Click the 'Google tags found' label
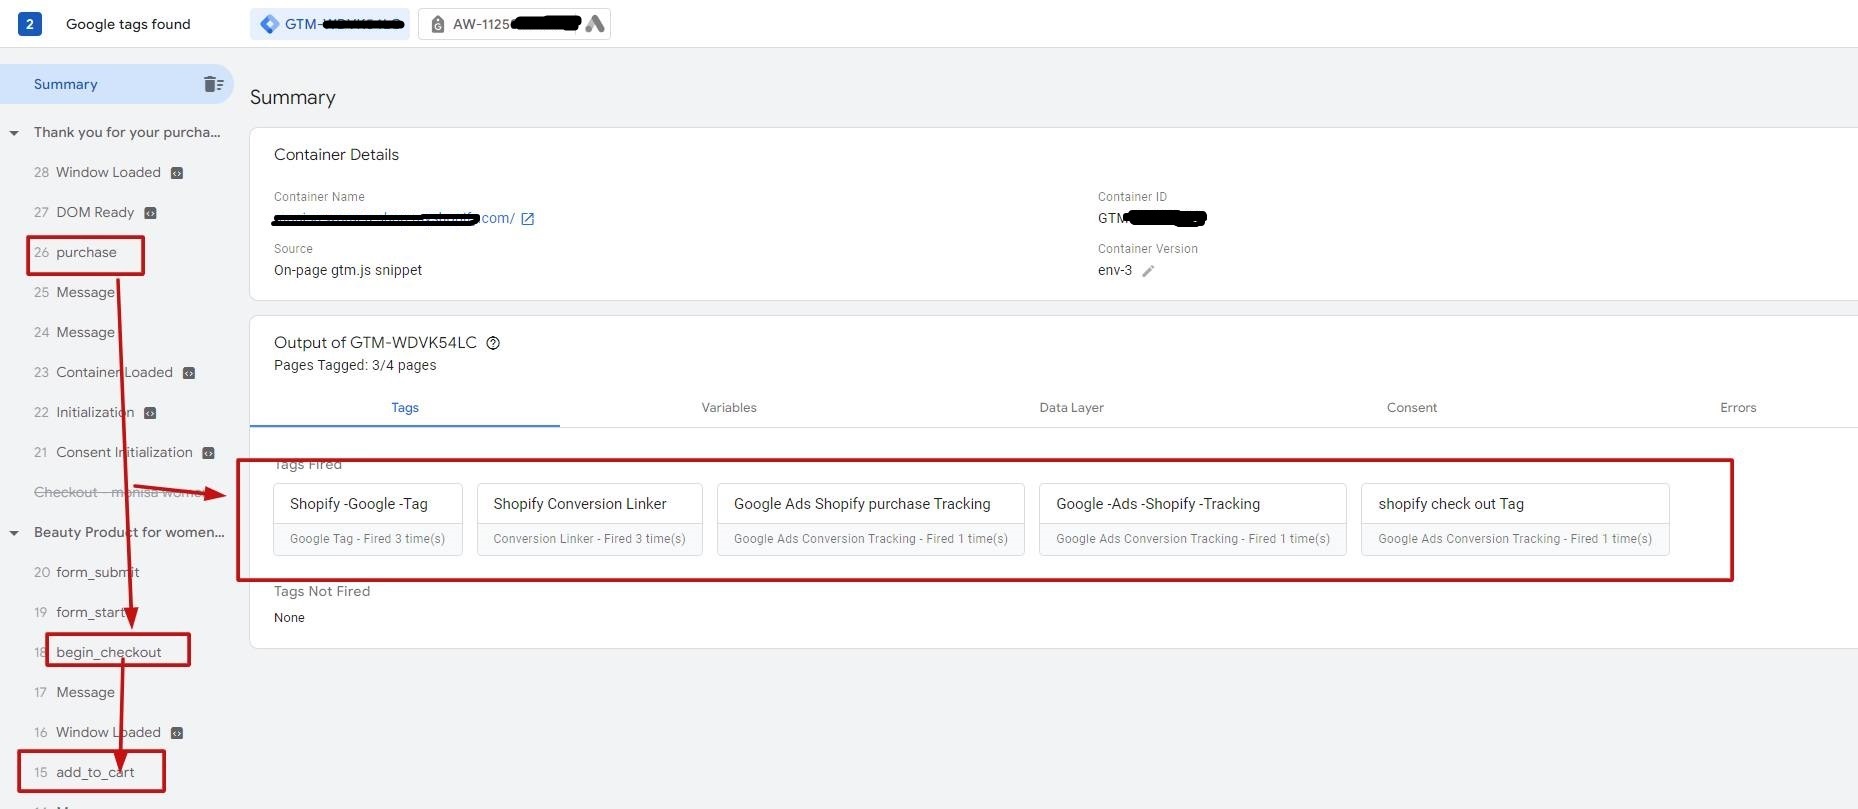 click(x=128, y=24)
